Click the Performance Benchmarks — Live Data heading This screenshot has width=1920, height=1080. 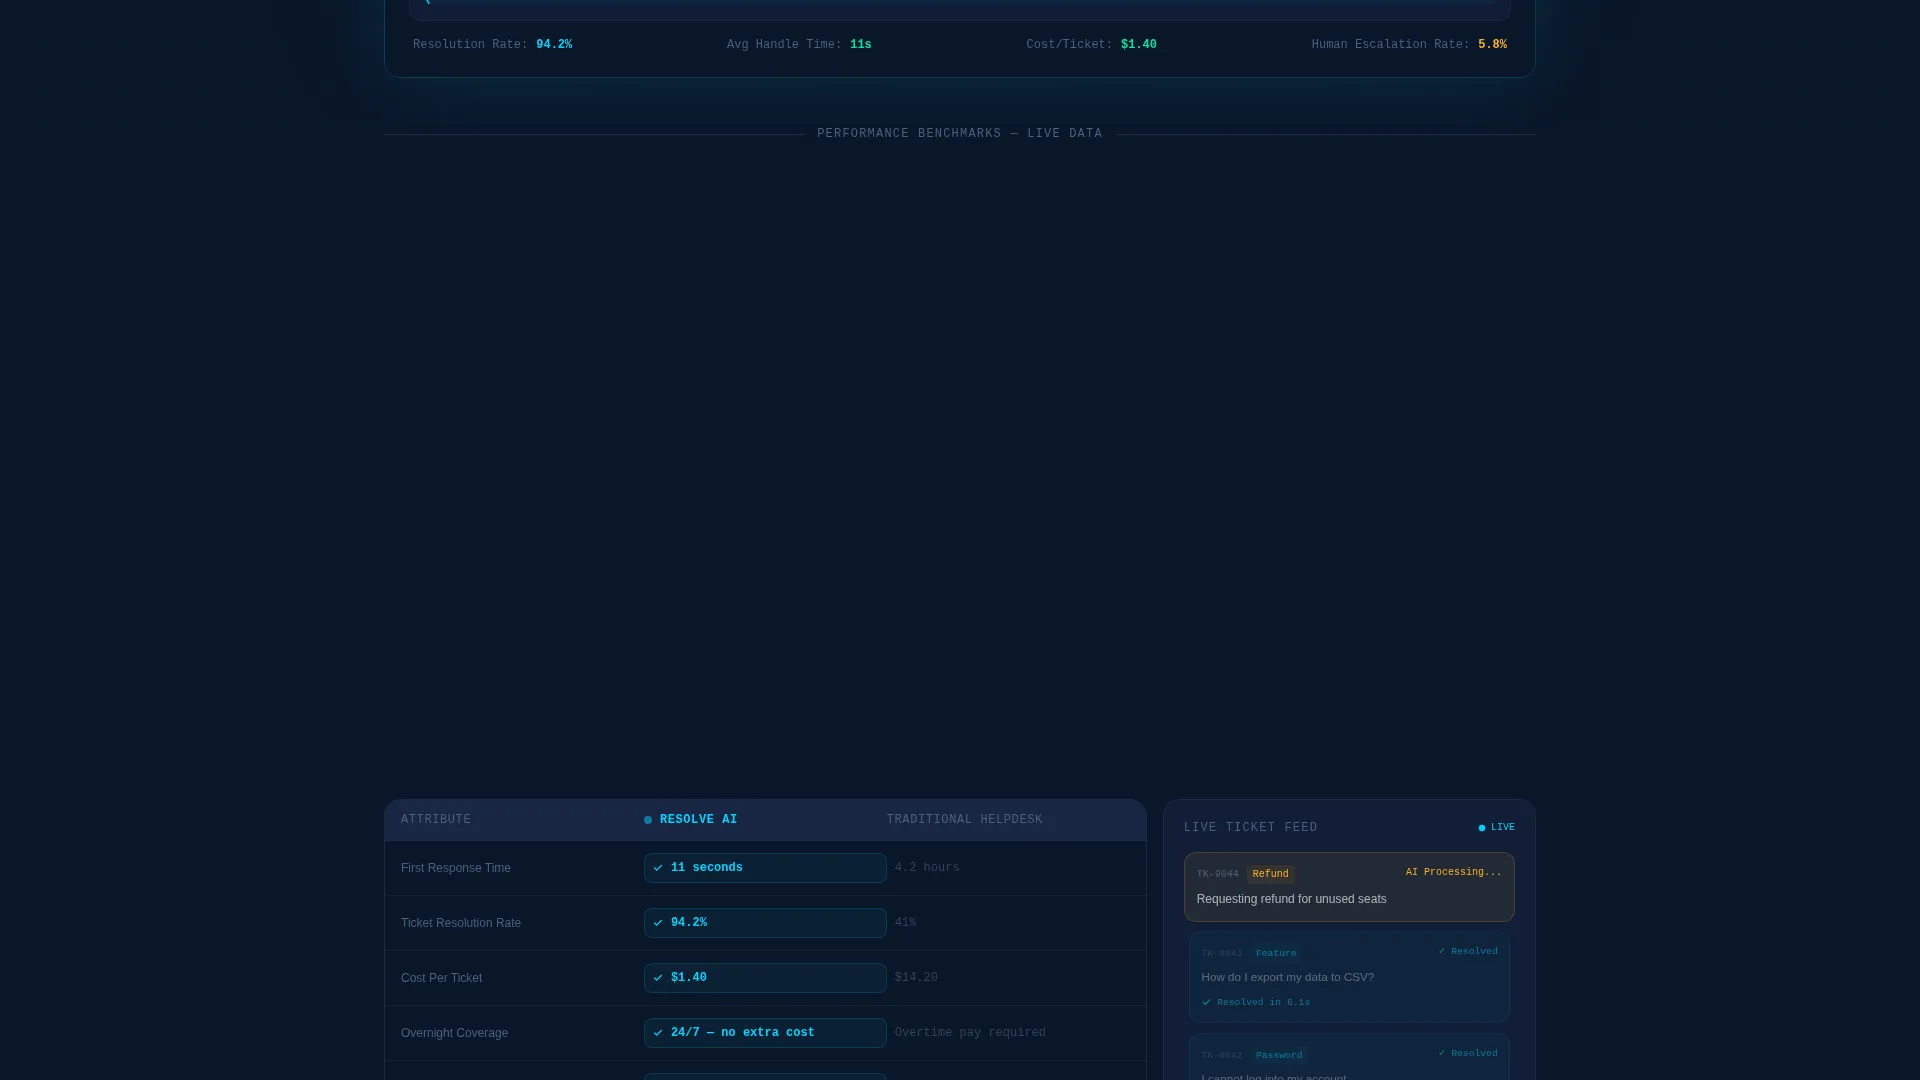[959, 134]
